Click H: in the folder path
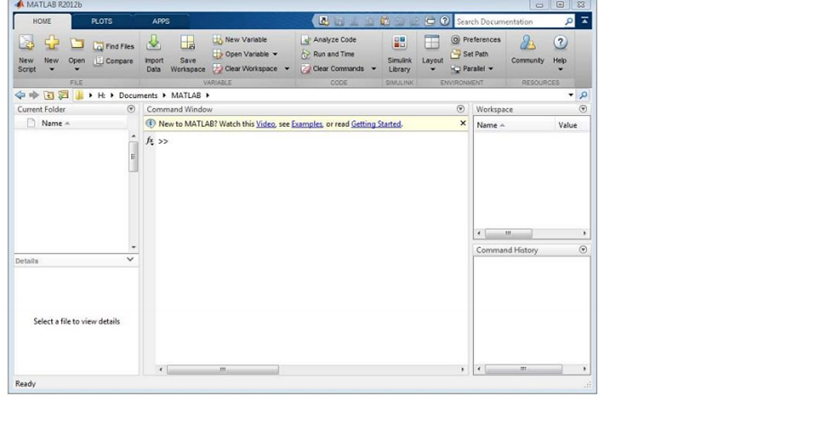 101,96
